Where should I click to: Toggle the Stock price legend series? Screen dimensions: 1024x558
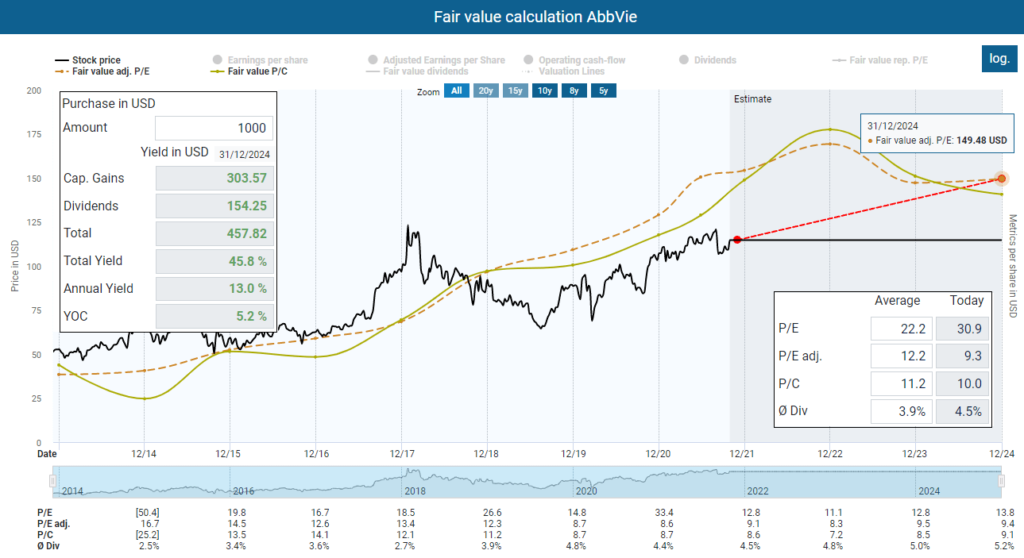pos(88,59)
